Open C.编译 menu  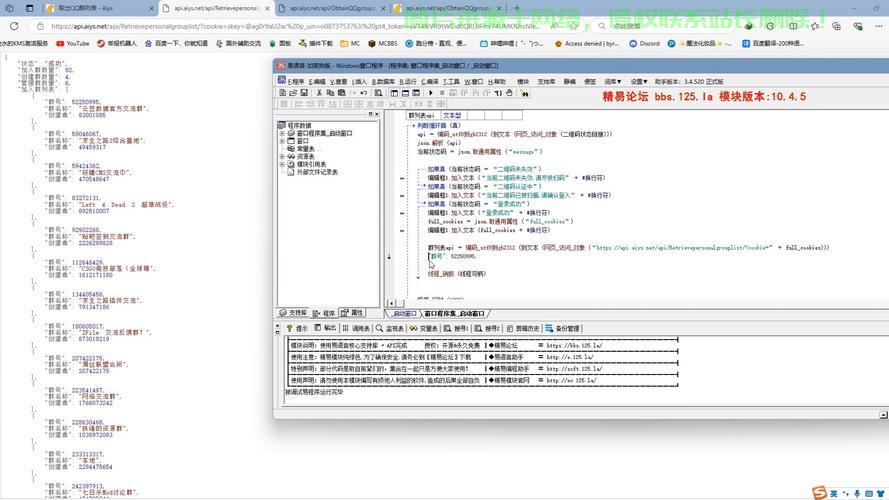(430, 82)
